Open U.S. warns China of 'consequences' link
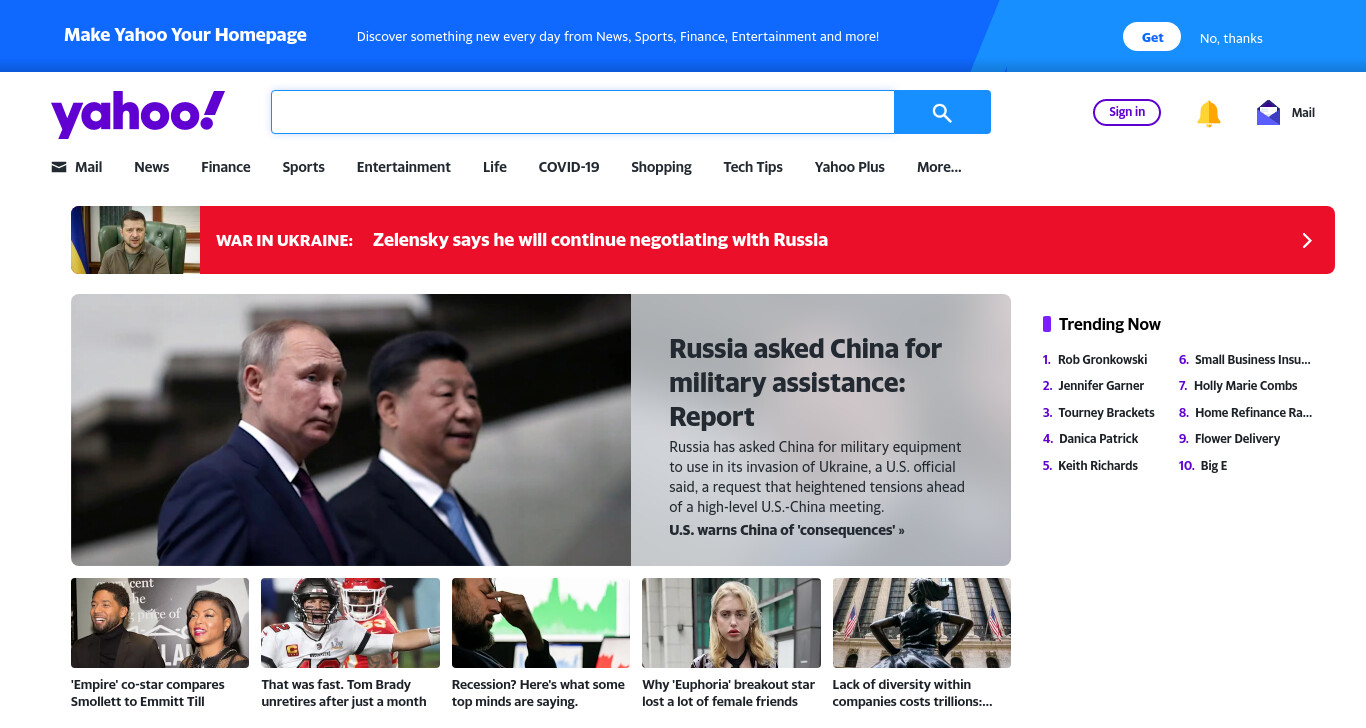 click(x=786, y=530)
